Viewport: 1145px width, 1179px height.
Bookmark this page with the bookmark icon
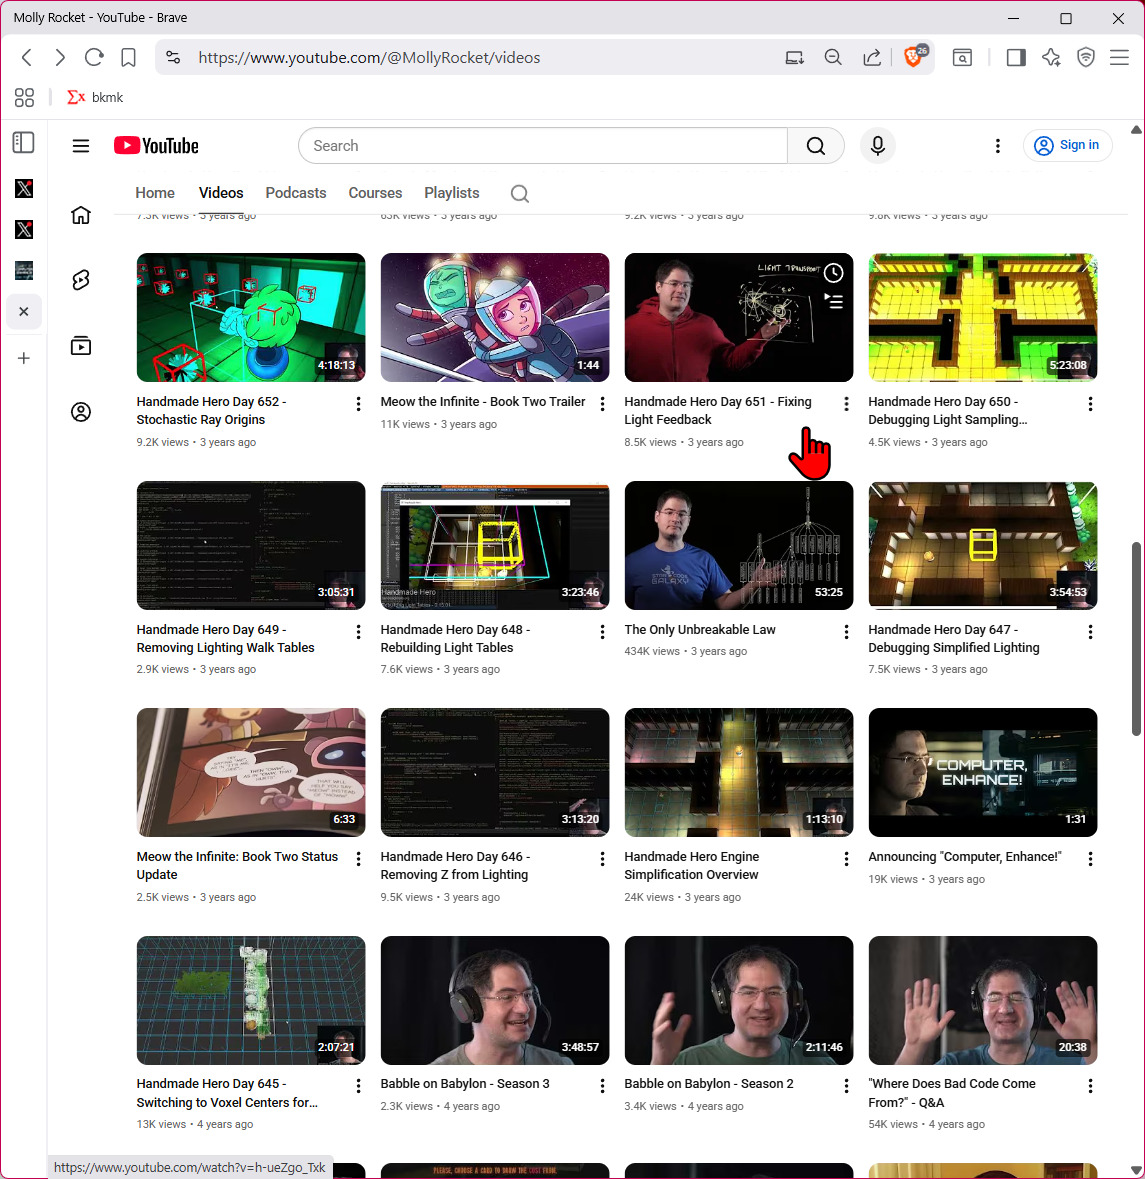coord(128,58)
